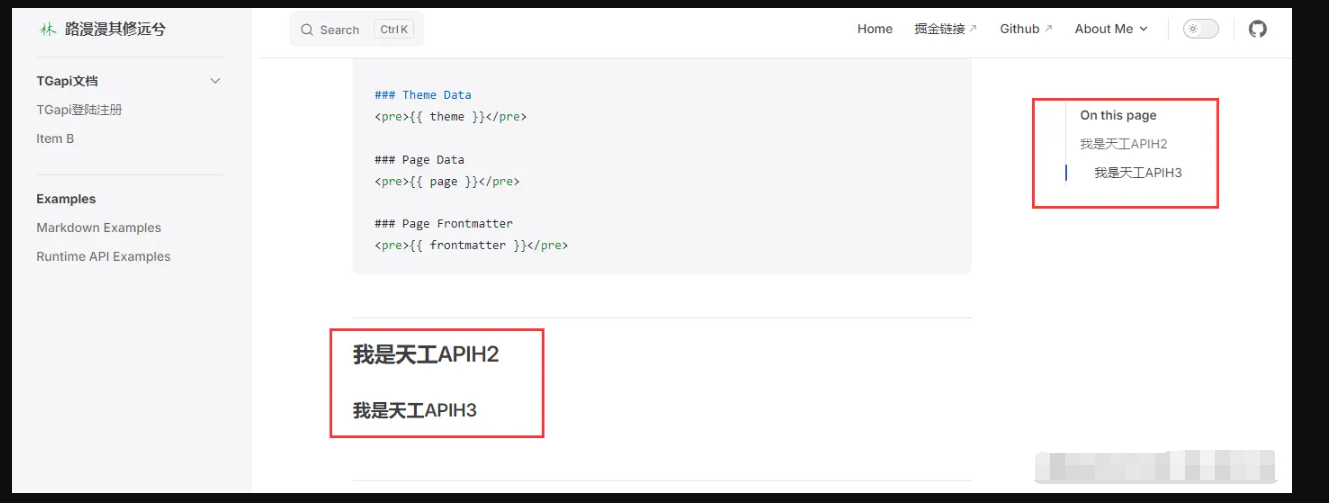Open the 掘金链接 navigation link
The width and height of the screenshot is (1329, 503).
[x=939, y=29]
